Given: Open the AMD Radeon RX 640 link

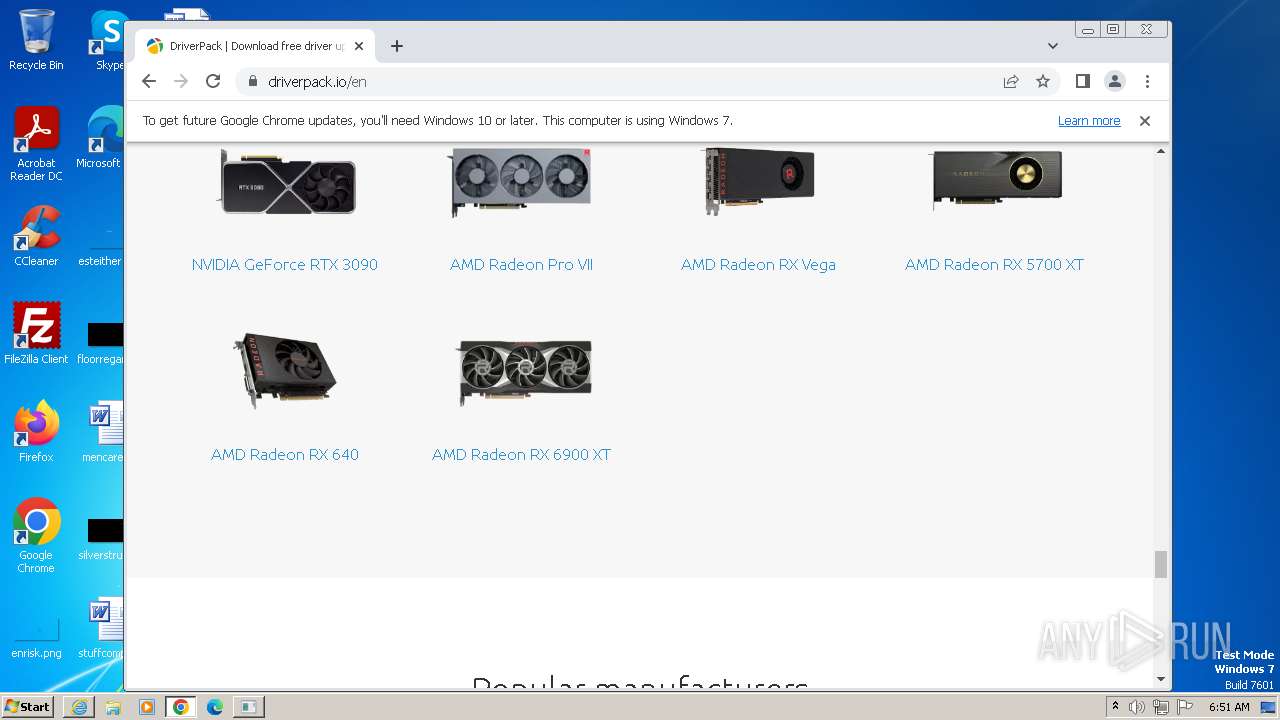Looking at the screenshot, I should point(285,455).
